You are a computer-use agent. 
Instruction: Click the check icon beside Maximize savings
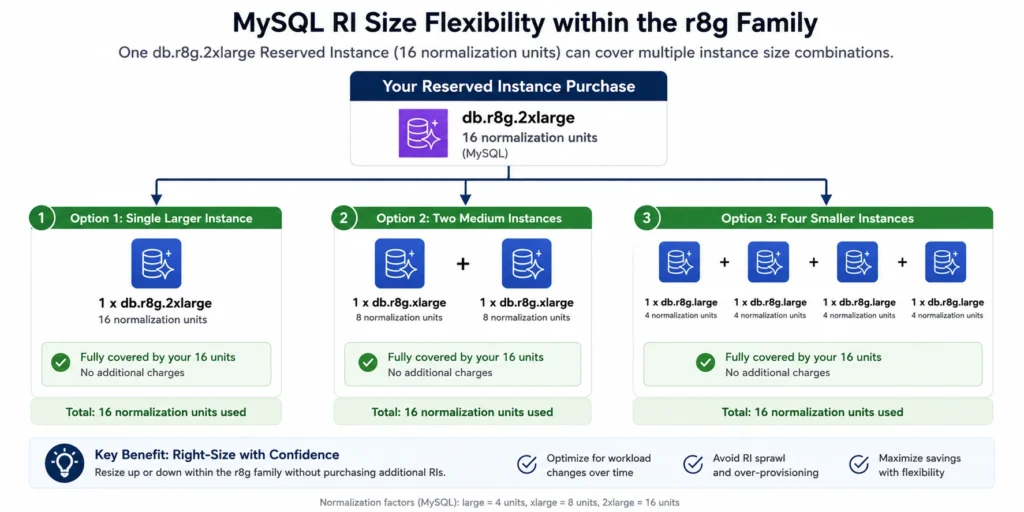tap(859, 464)
